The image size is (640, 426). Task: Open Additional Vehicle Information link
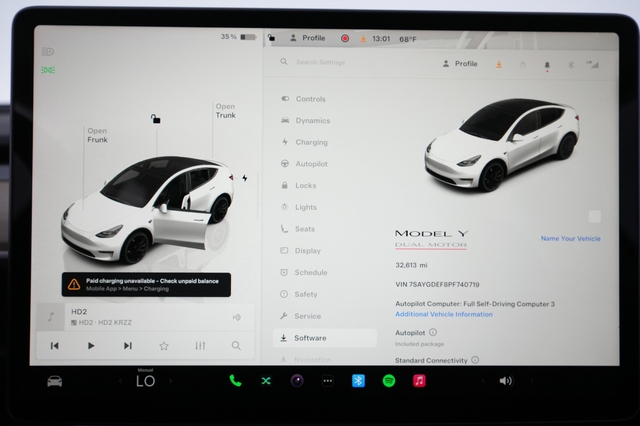444,314
